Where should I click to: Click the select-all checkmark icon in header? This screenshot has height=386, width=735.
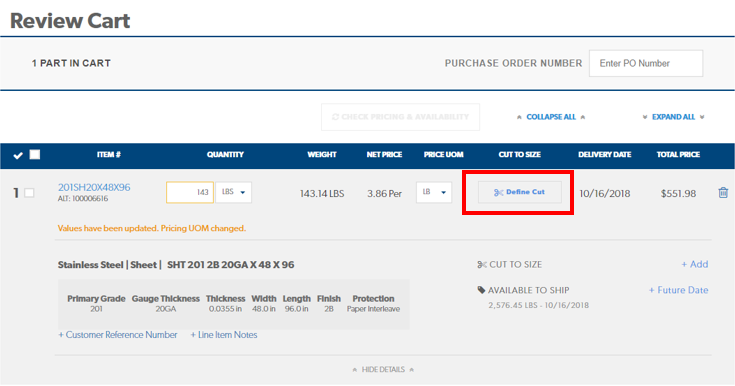[x=18, y=155]
